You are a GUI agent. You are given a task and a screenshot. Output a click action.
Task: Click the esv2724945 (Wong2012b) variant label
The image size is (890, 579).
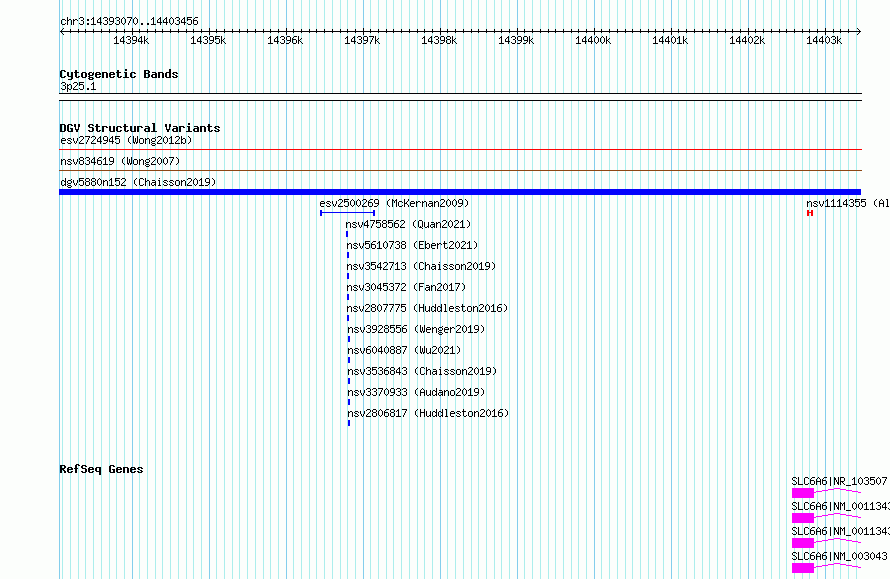pyautogui.click(x=126, y=140)
